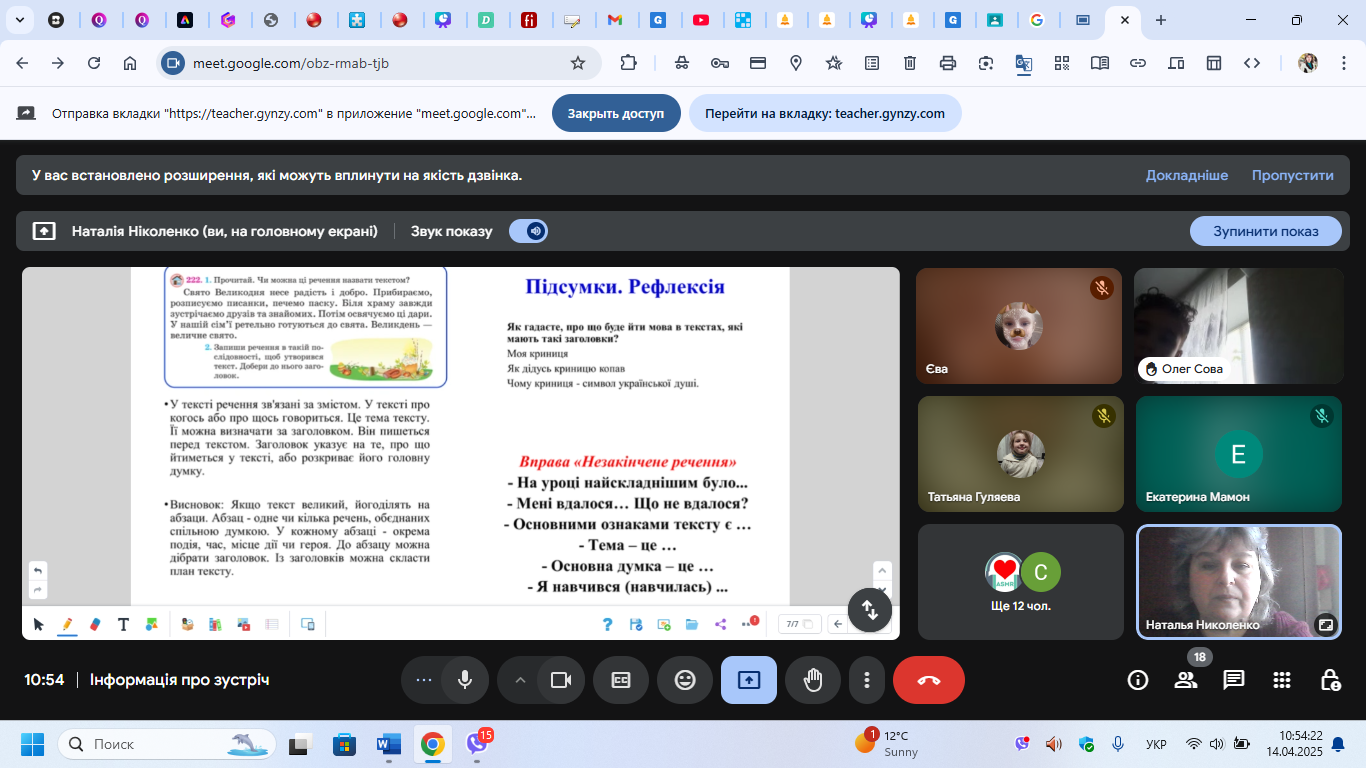Open the notifications bell in the system tray
Viewport: 1366px width, 768px height.
point(1337,744)
